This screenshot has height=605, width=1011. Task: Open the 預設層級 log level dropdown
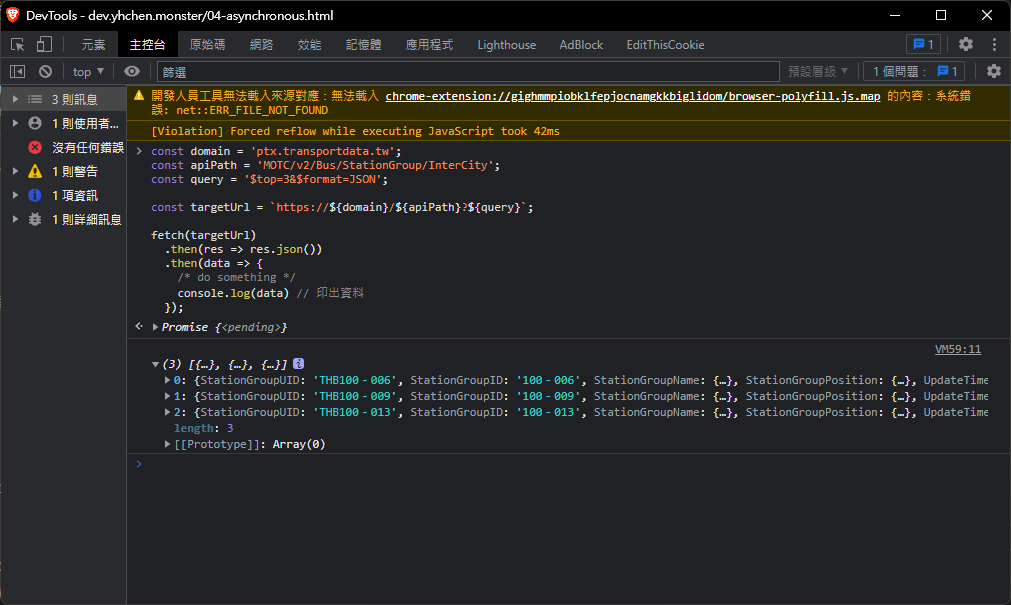pyautogui.click(x=818, y=71)
